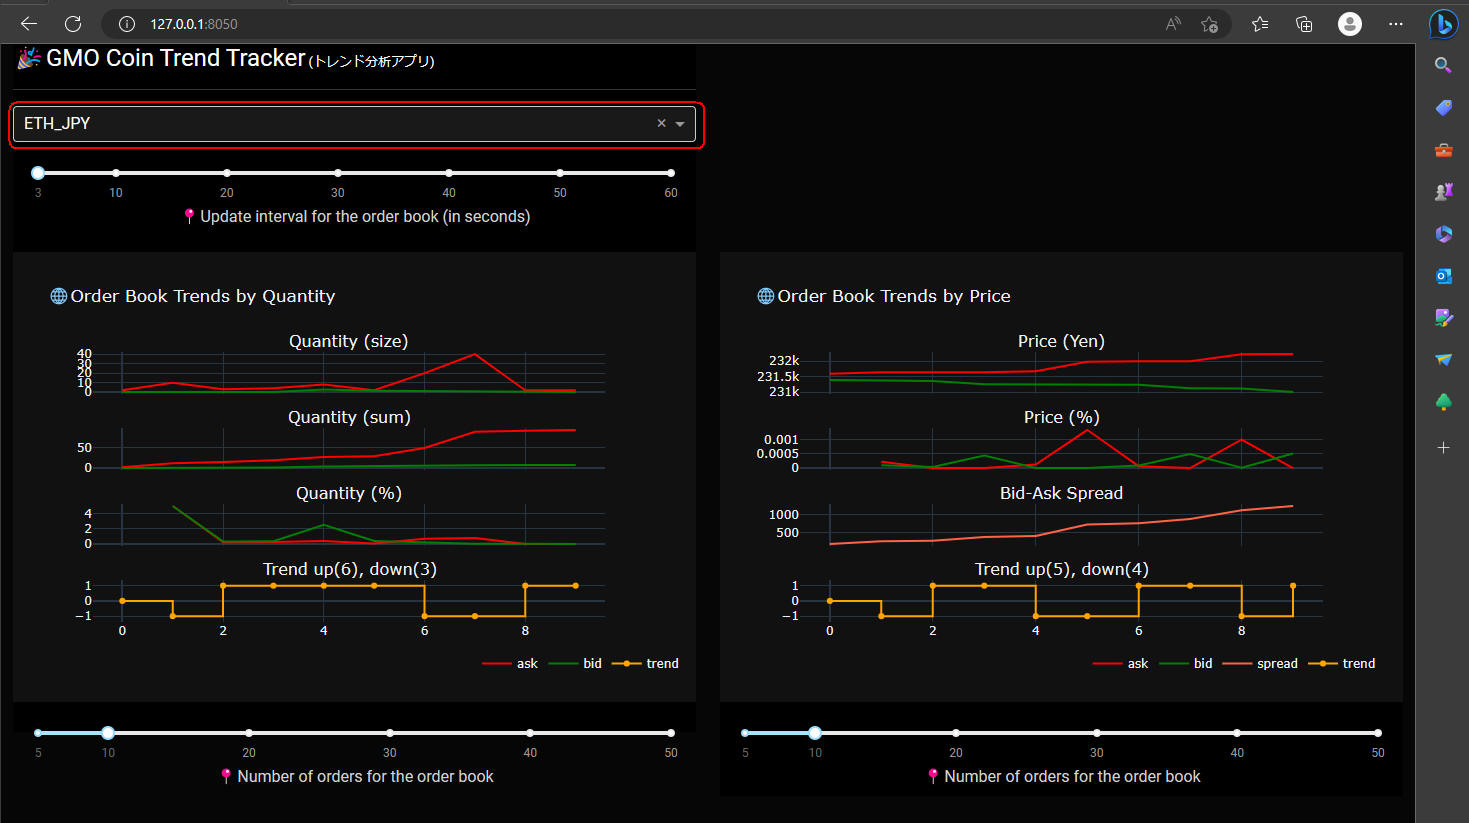View site information icon in address bar

(x=127, y=24)
